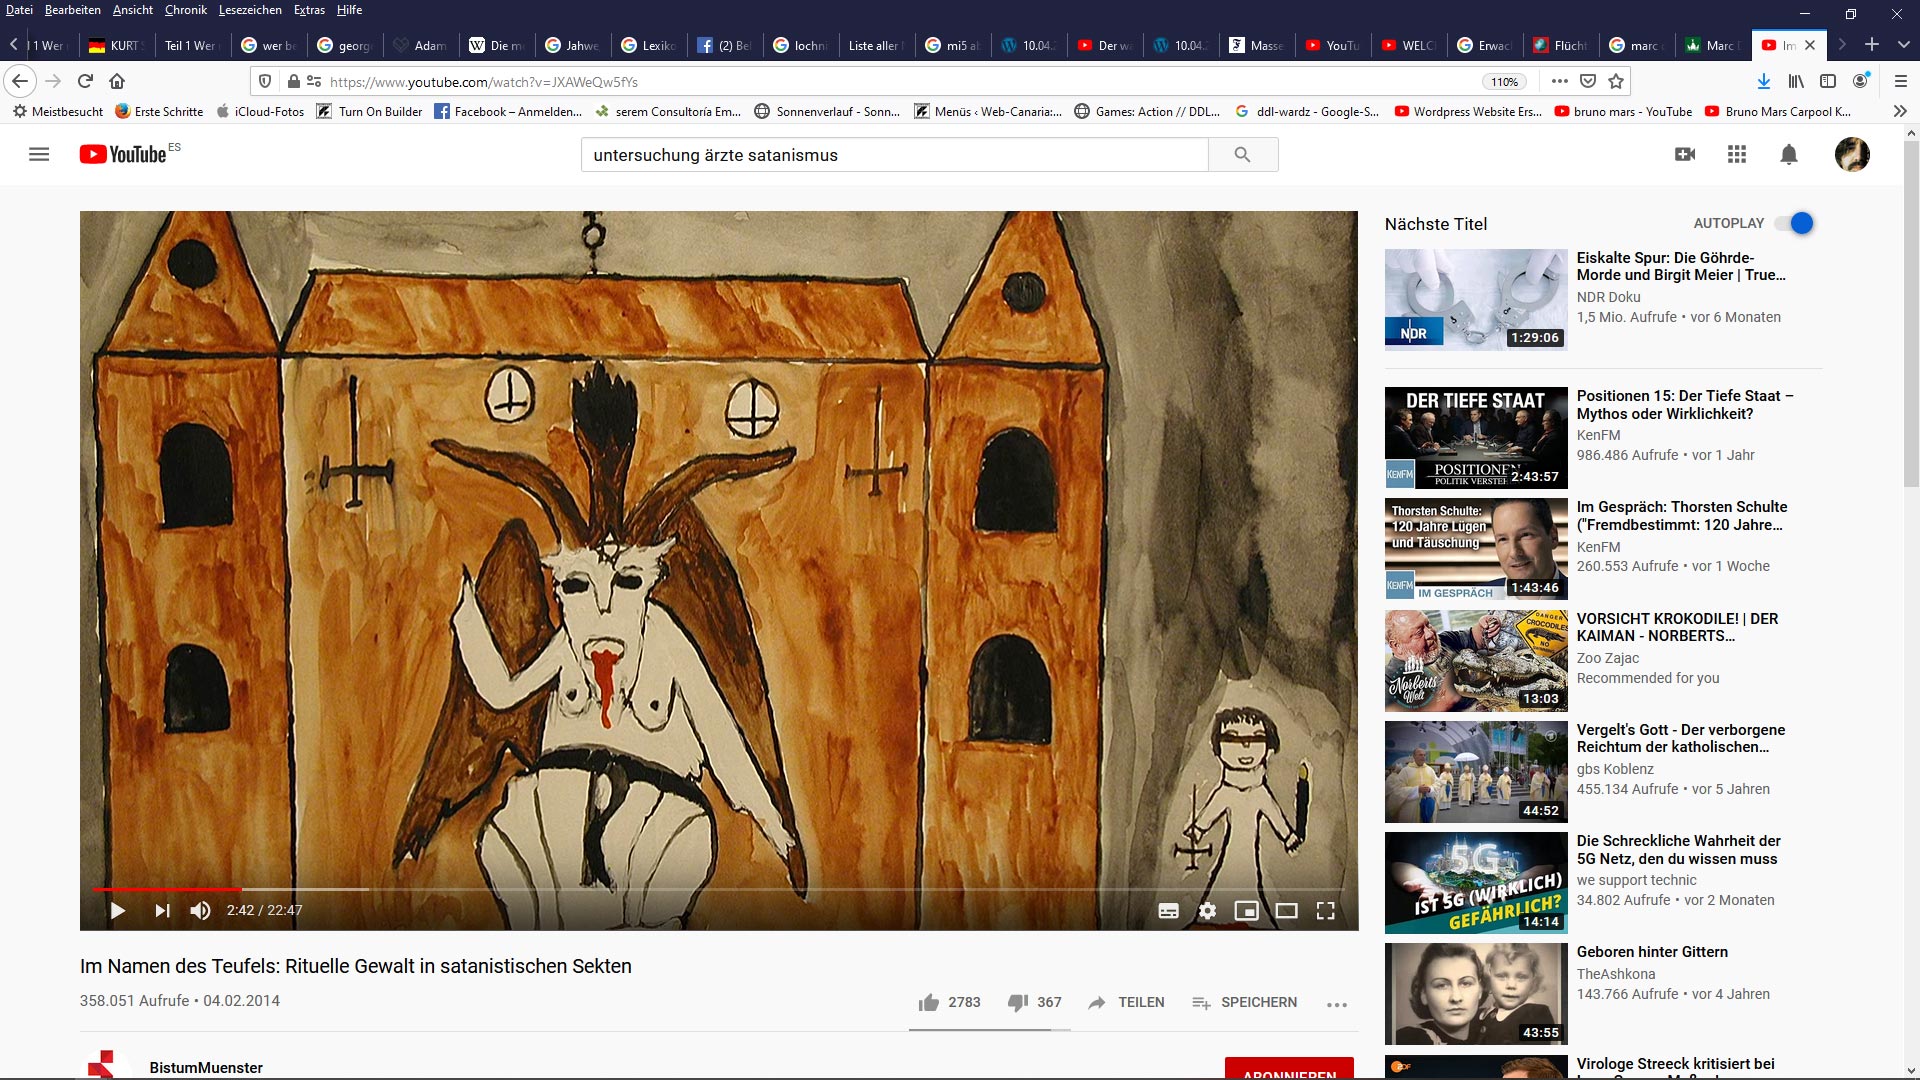Open the browser home page
1920x1080 pixels.
pos(117,81)
